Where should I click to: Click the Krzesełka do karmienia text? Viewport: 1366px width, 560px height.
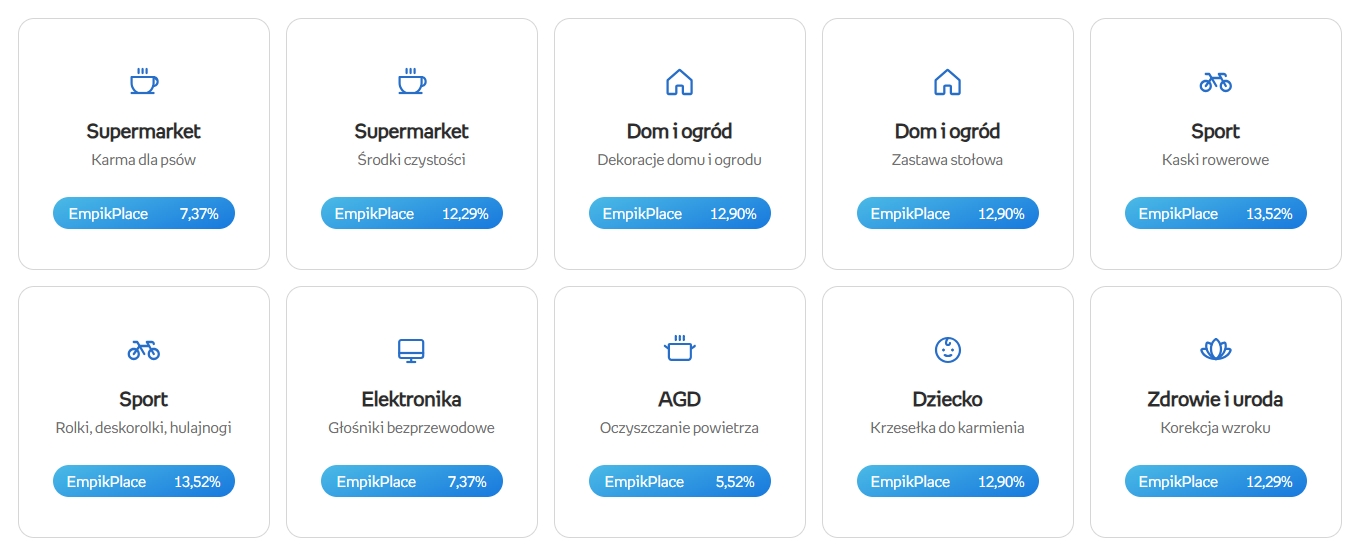[x=948, y=428]
